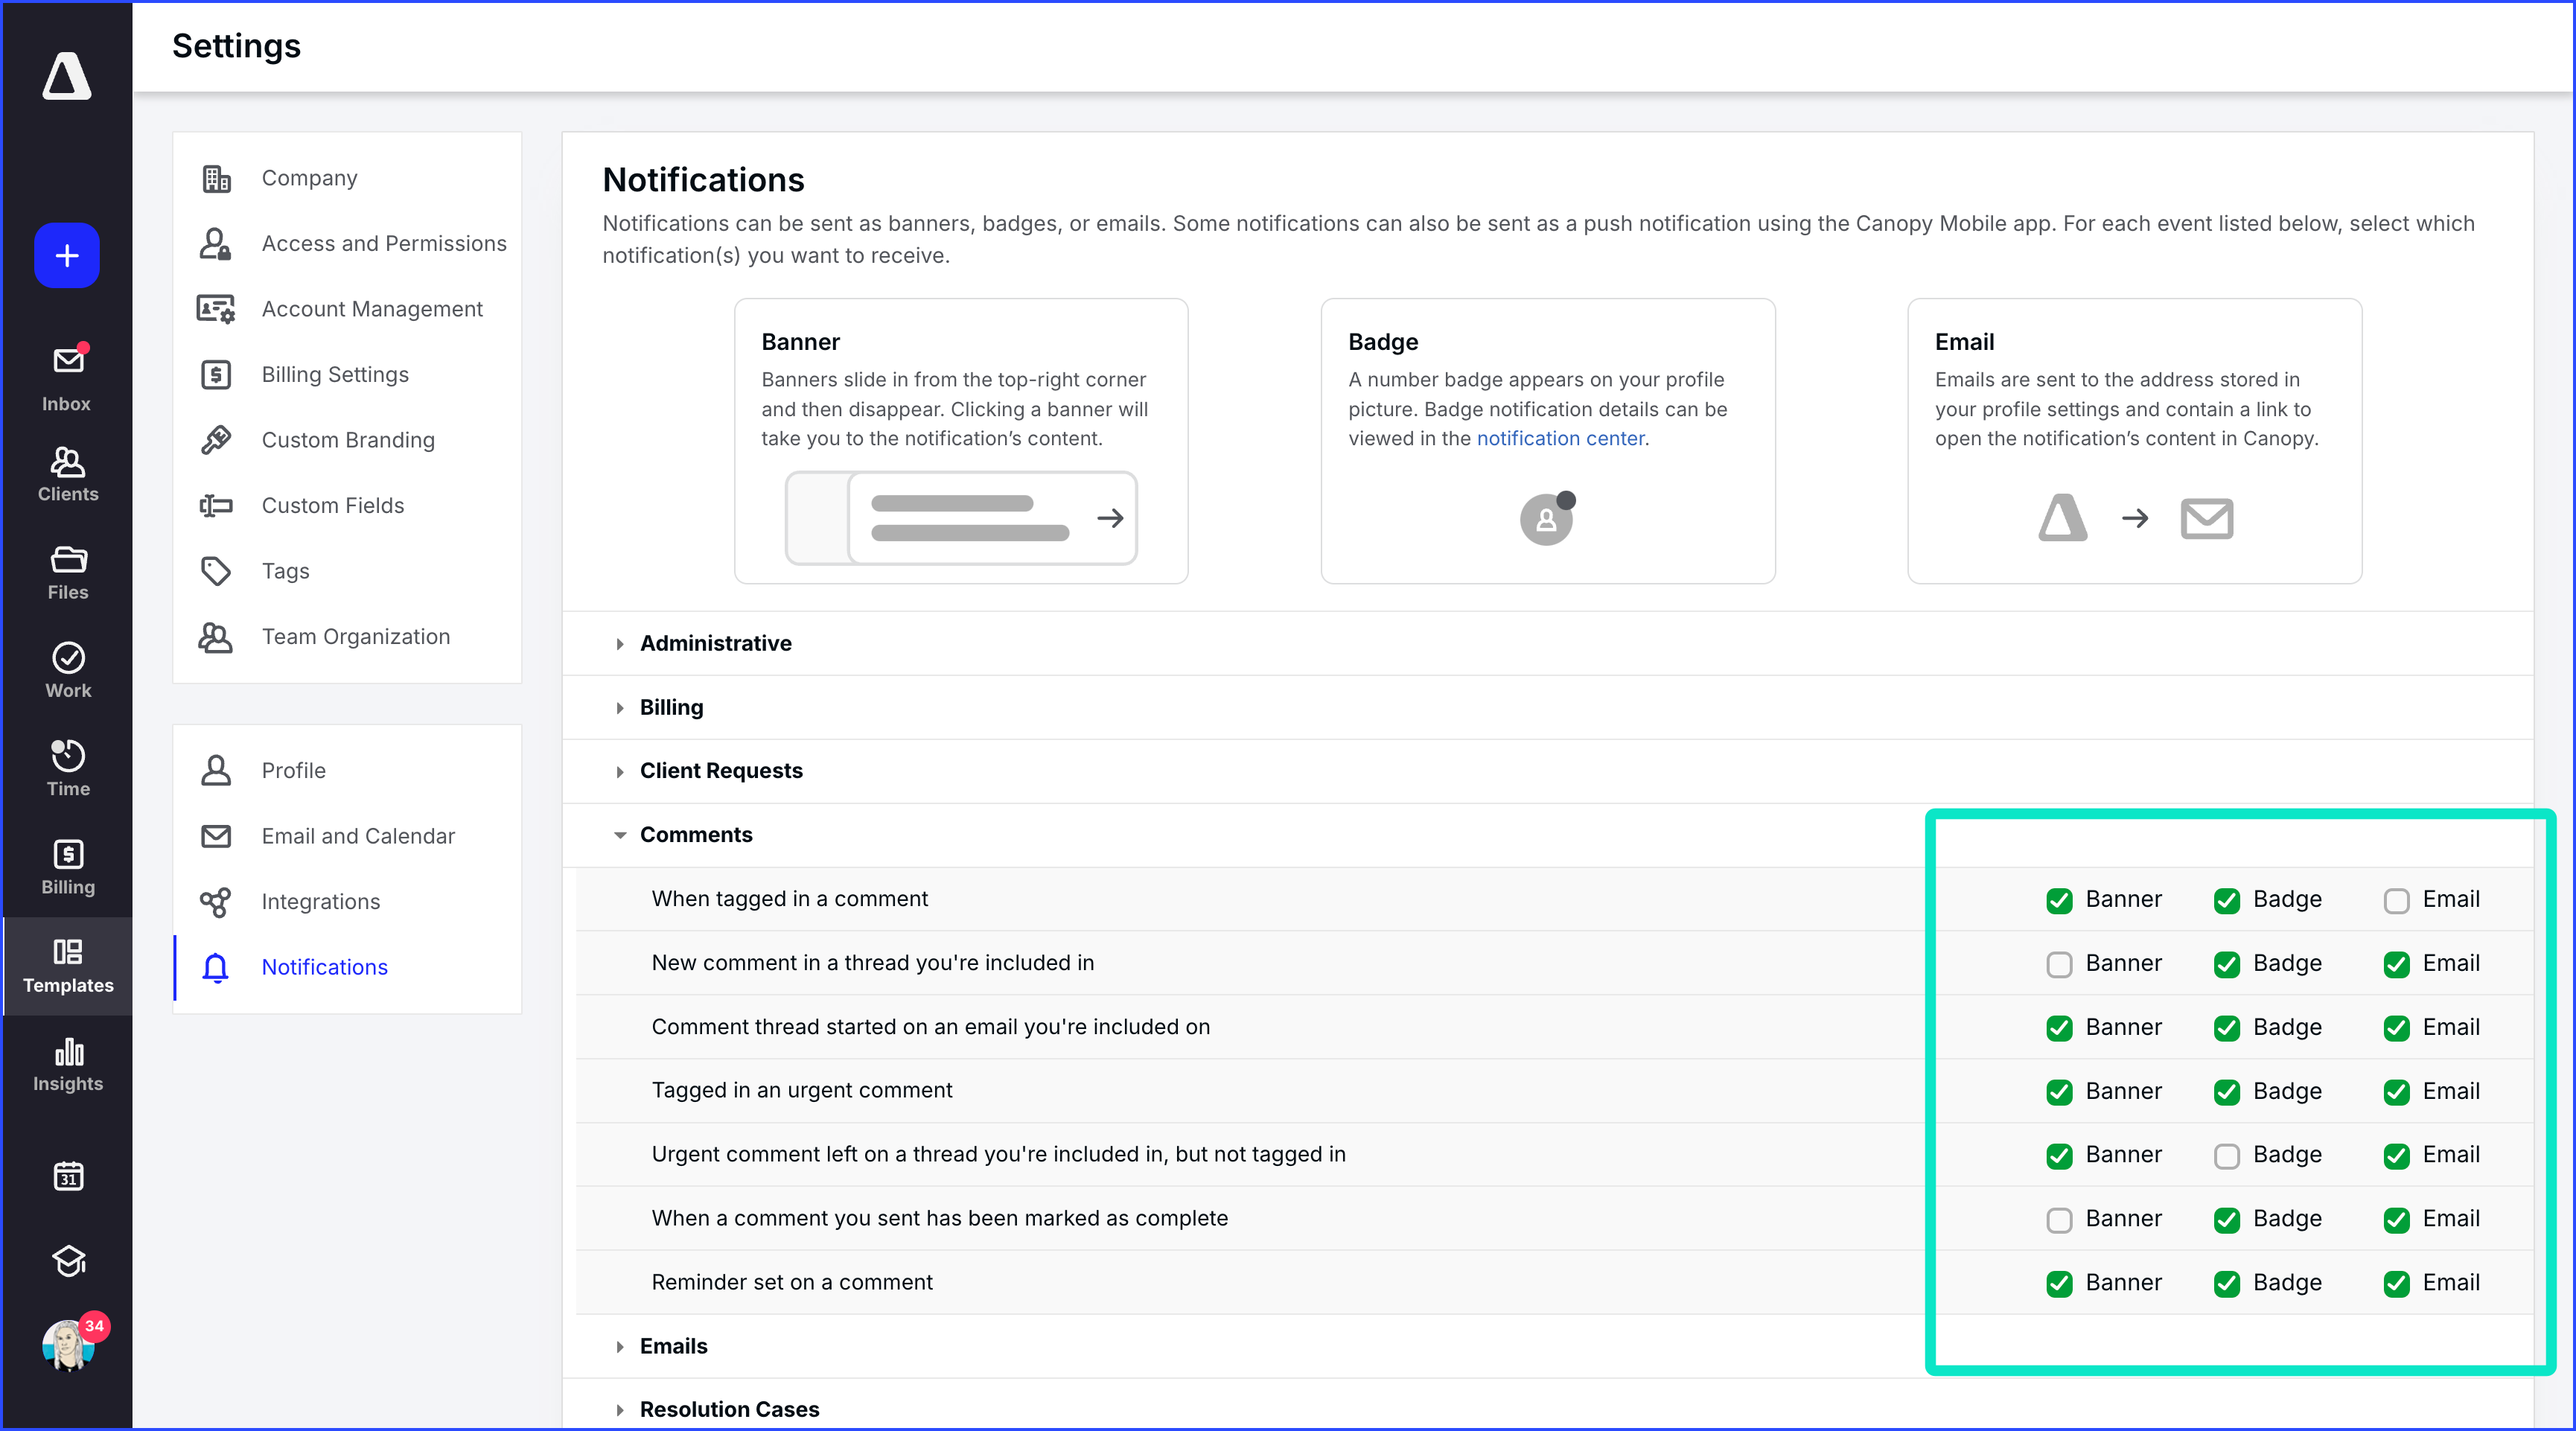Click the graduation cap learning icon
Screen dimensions: 2576x1431
(x=67, y=1261)
